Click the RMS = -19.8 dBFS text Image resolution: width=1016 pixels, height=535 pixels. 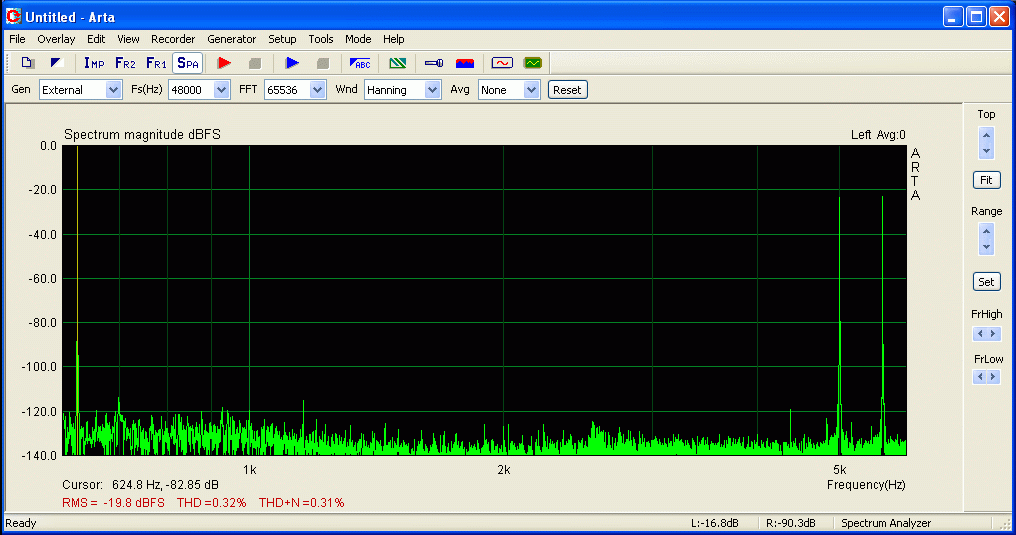113,503
